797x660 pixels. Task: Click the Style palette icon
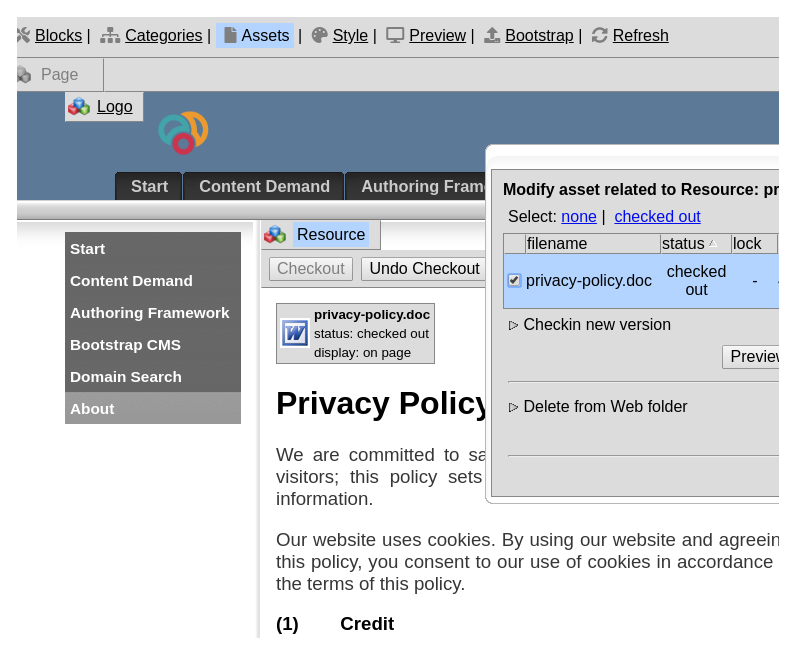[320, 35]
